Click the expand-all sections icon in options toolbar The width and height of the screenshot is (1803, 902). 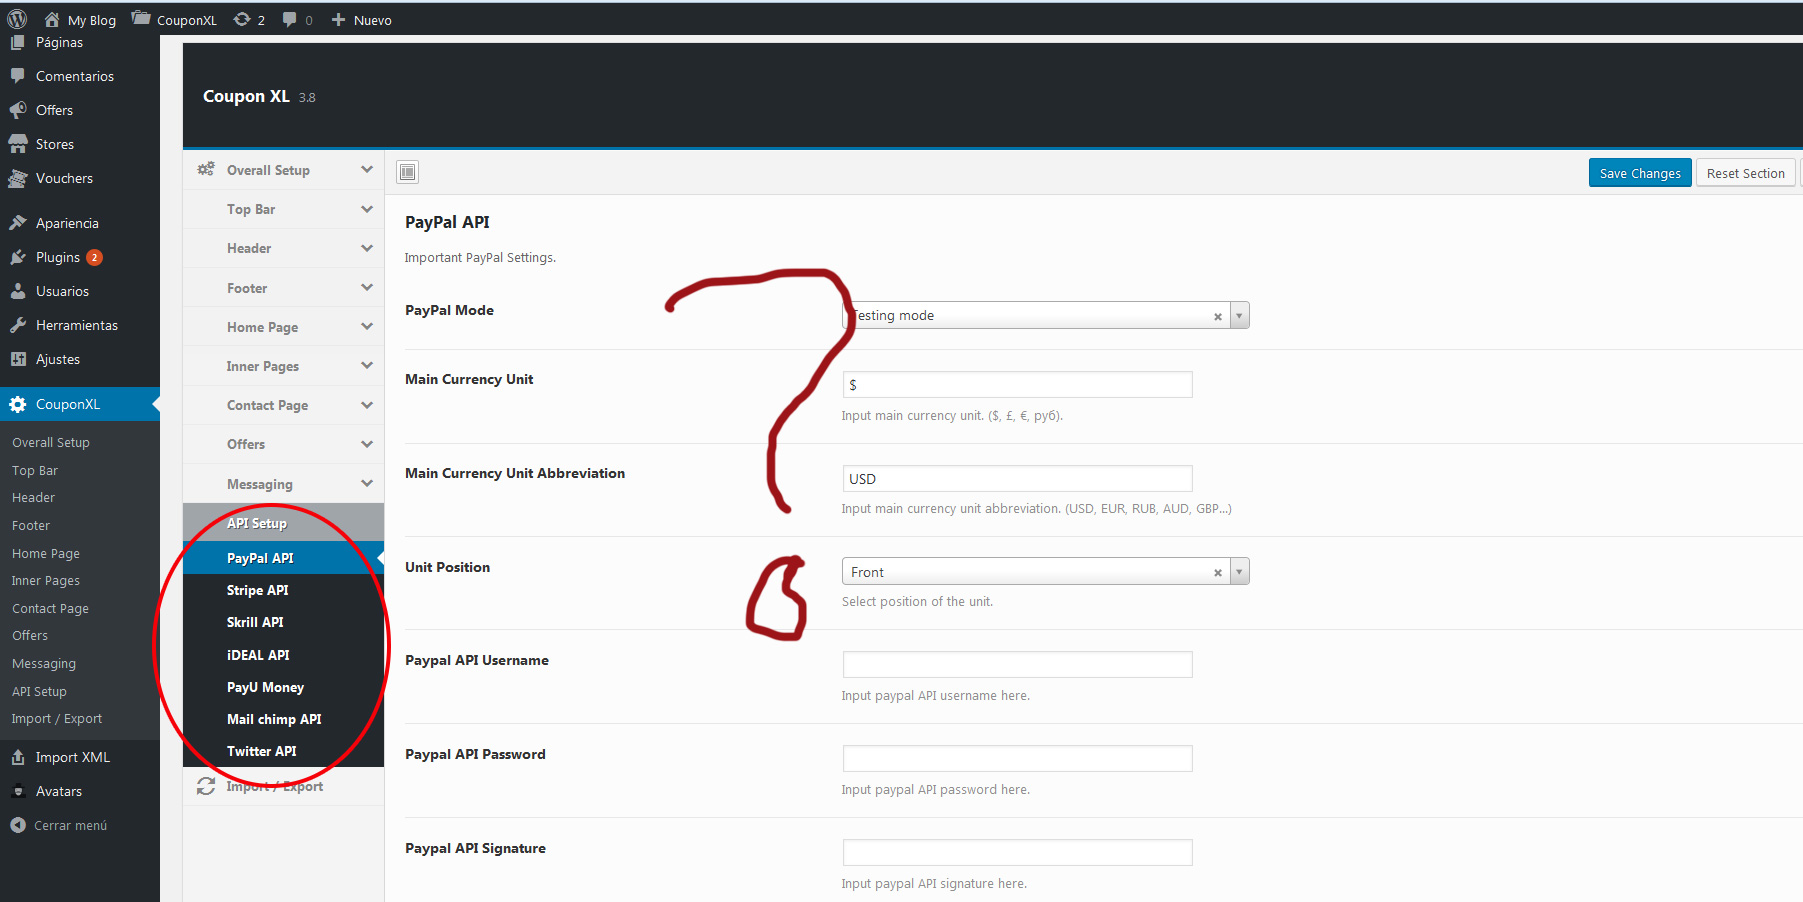(x=408, y=172)
